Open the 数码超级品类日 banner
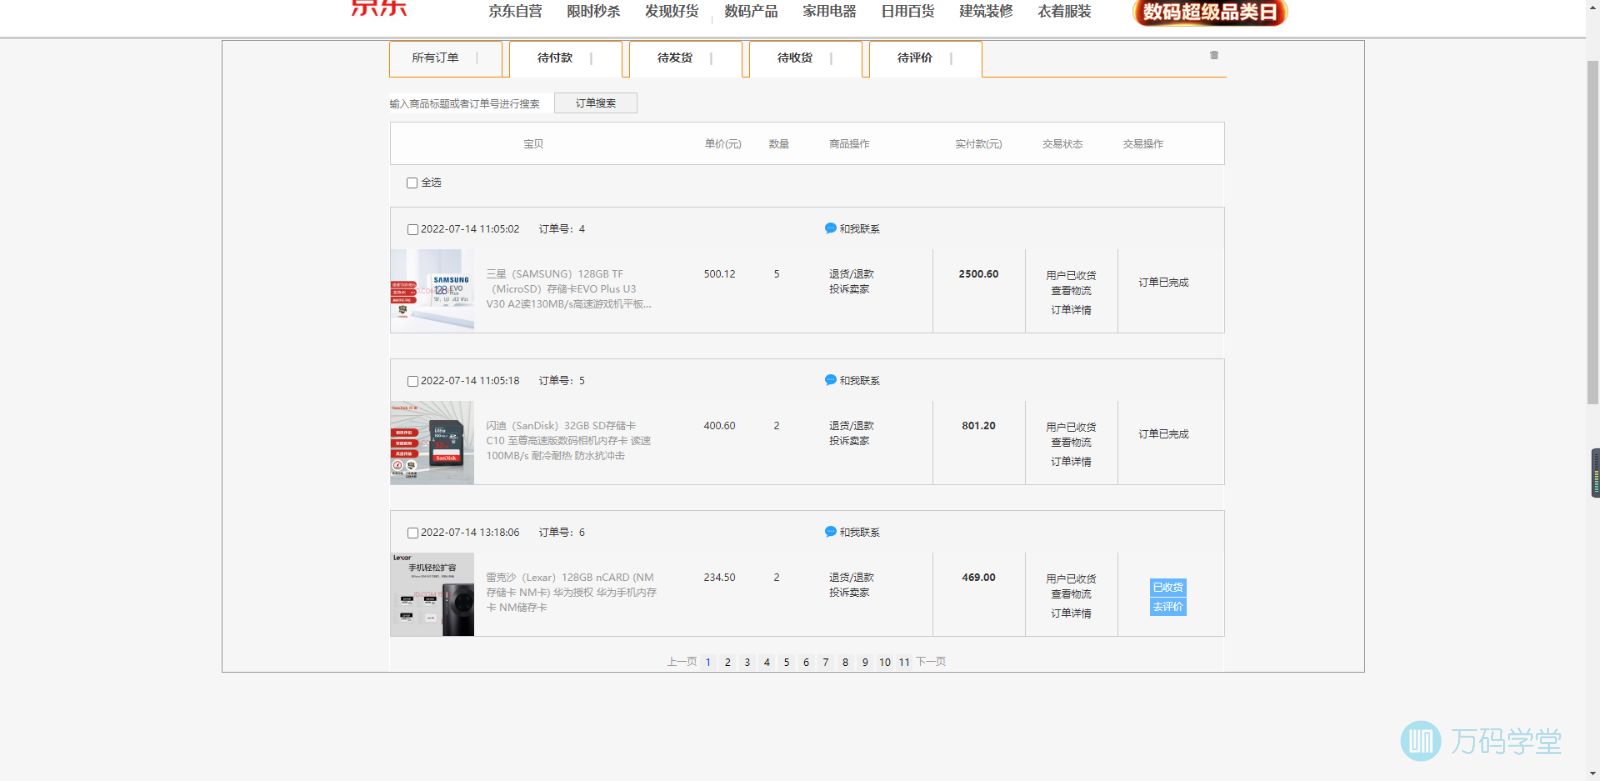This screenshot has height=781, width=1600. (x=1209, y=12)
